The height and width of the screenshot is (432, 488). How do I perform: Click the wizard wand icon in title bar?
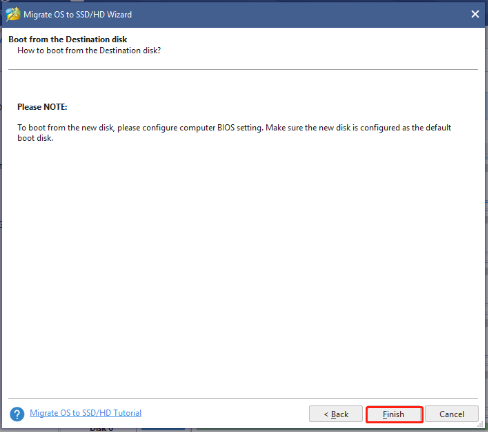[x=13, y=15]
